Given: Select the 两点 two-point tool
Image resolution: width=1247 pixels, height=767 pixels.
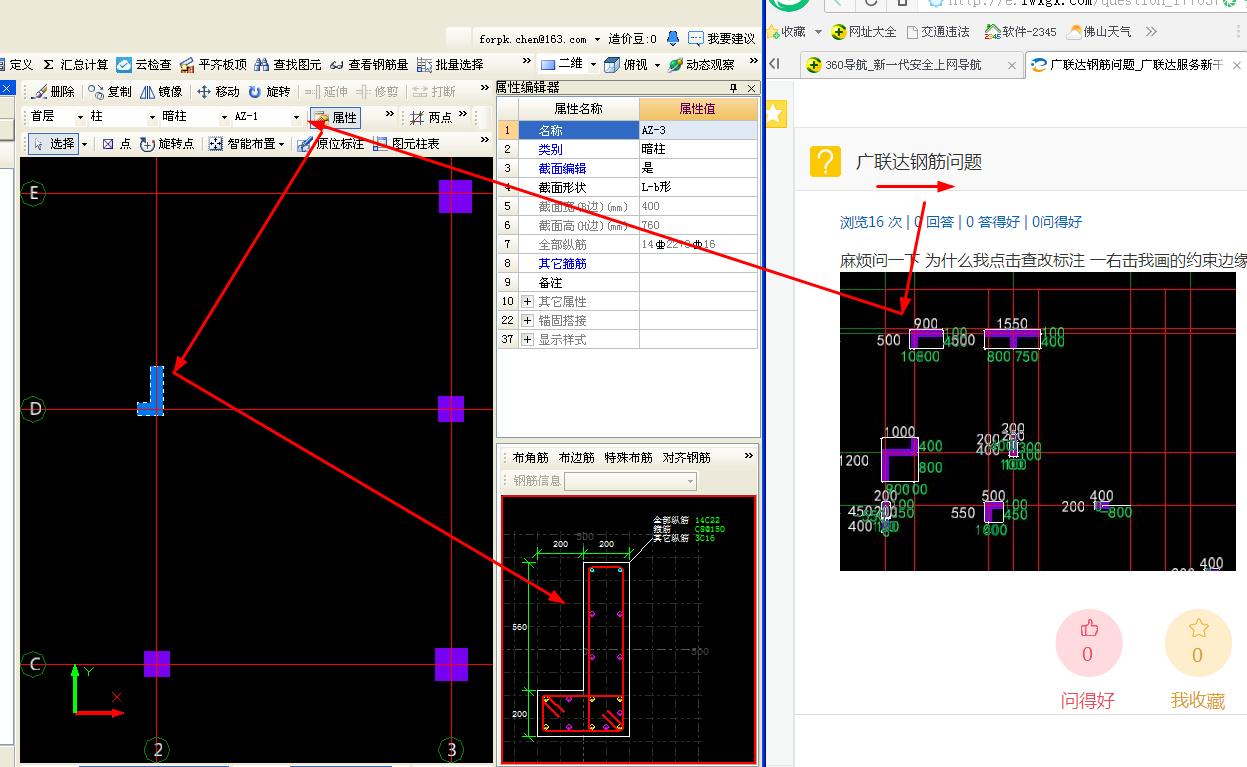Looking at the screenshot, I should pyautogui.click(x=431, y=118).
